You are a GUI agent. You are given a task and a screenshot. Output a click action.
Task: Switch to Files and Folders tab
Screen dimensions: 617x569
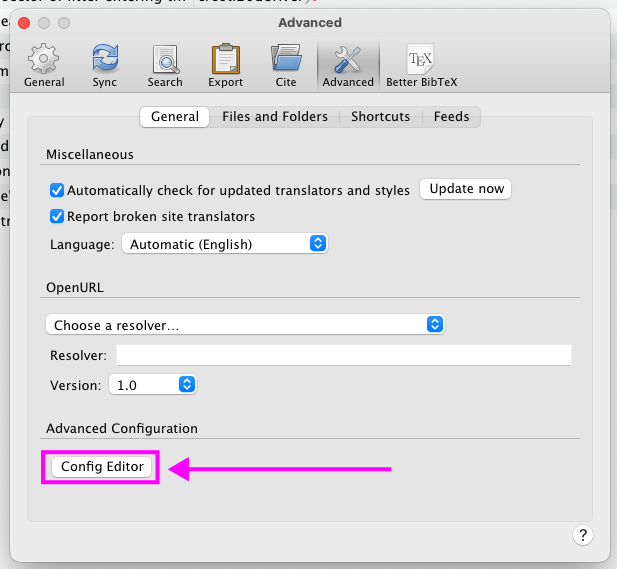coord(275,117)
